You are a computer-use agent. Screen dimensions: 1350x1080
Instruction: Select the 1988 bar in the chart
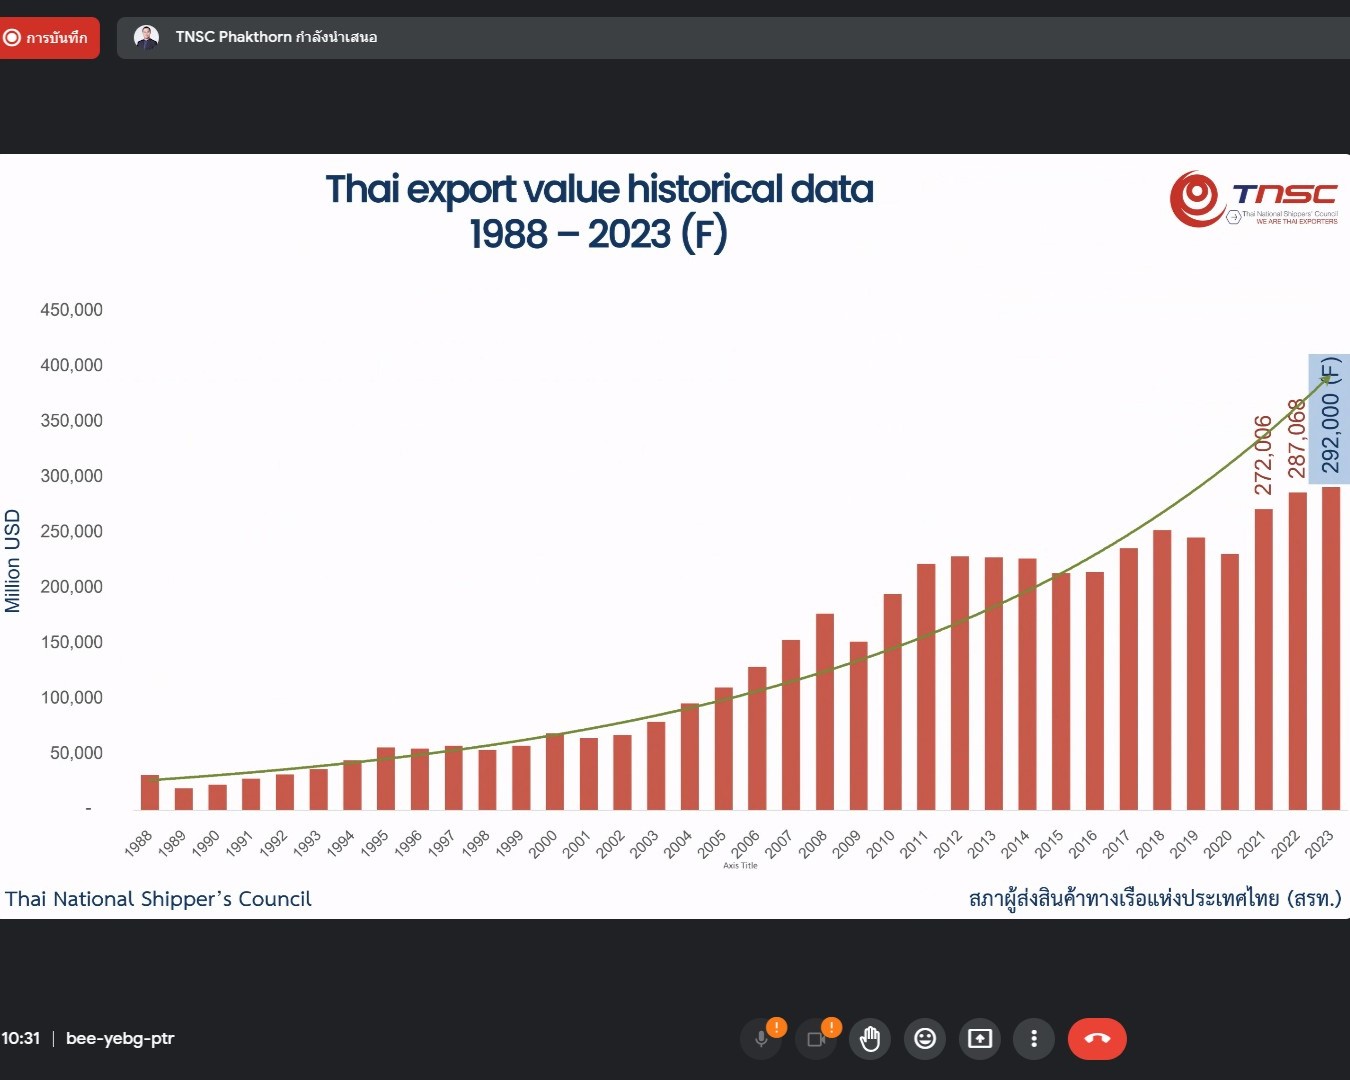tap(150, 792)
